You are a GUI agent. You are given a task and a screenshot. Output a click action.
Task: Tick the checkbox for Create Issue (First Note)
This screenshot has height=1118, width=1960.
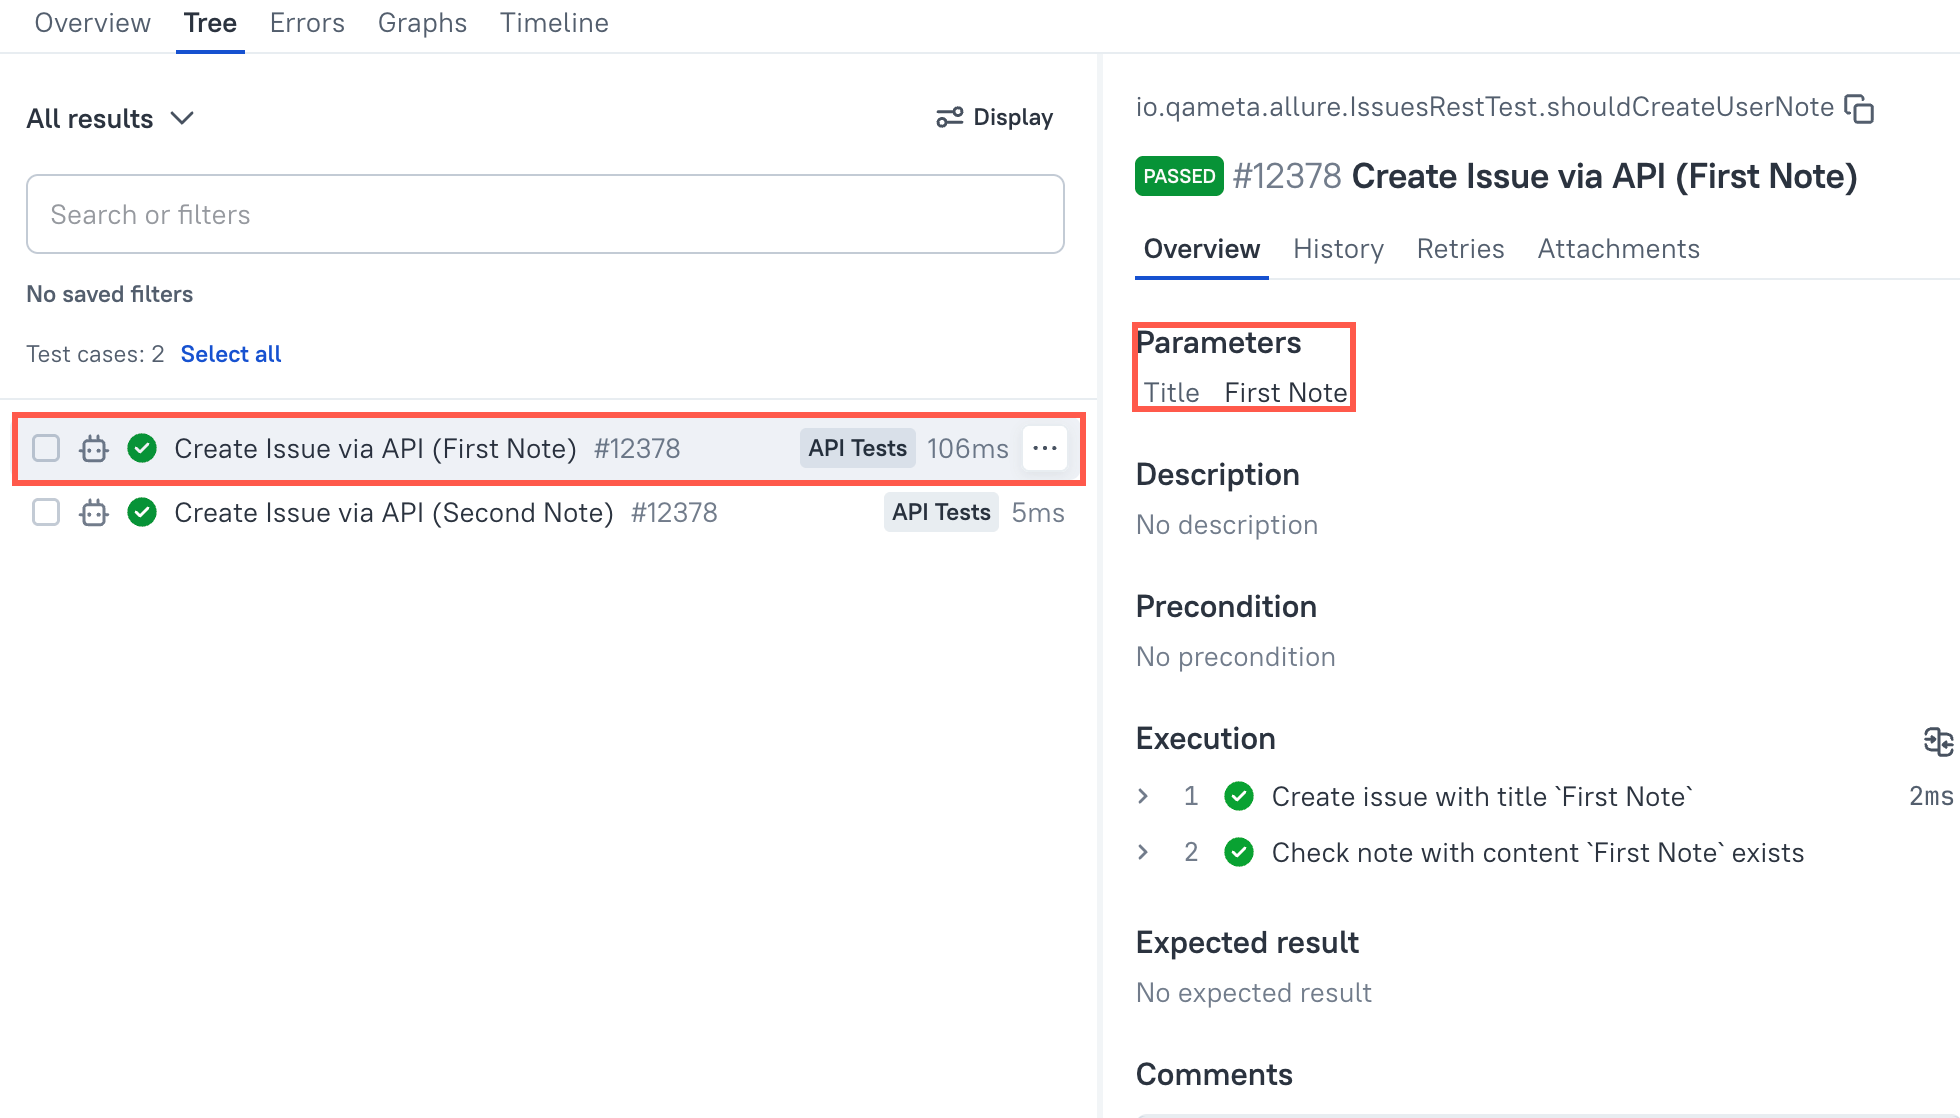(46, 448)
